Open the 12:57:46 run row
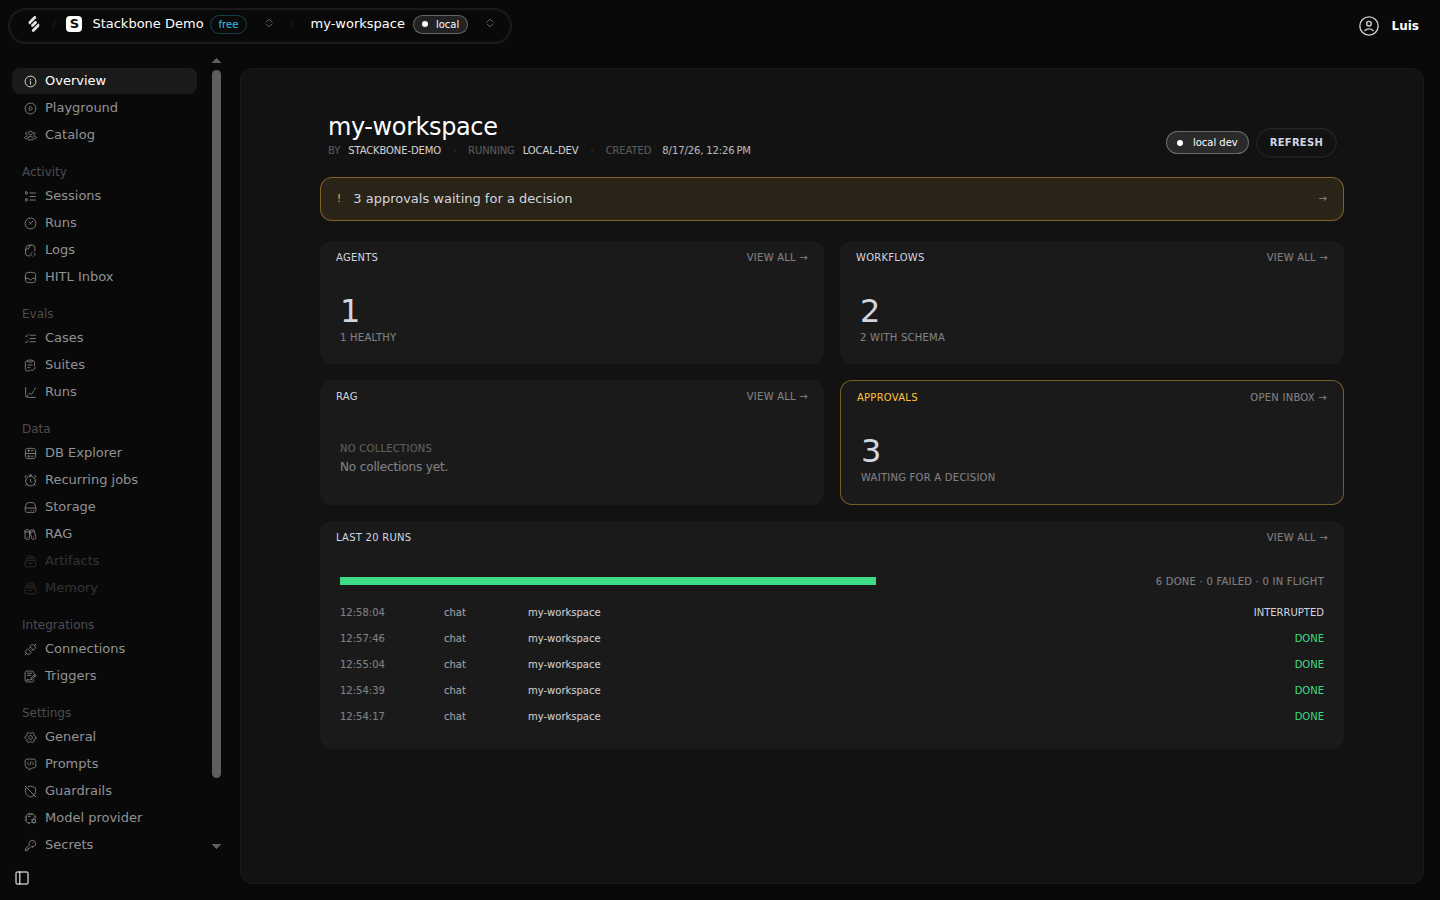This screenshot has width=1440, height=900. click(x=831, y=638)
